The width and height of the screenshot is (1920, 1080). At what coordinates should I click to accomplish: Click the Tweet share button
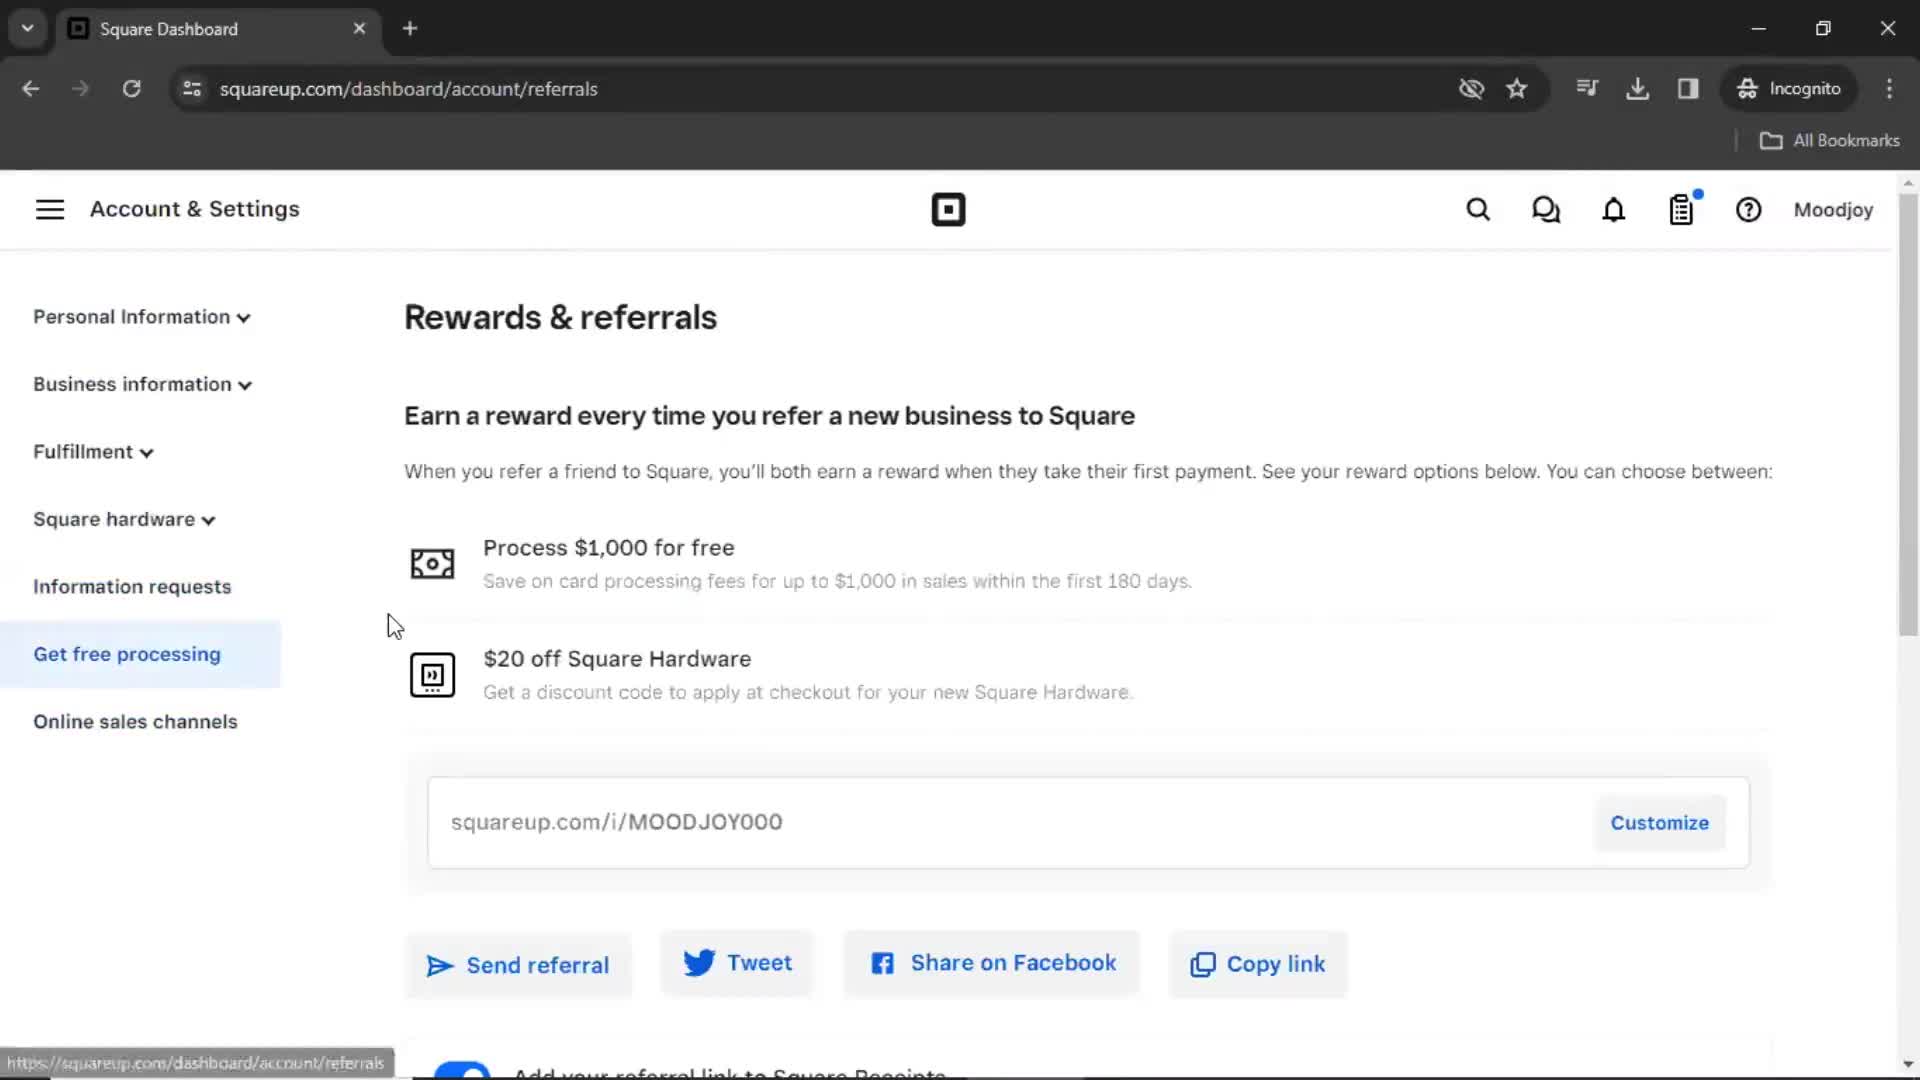[736, 963]
